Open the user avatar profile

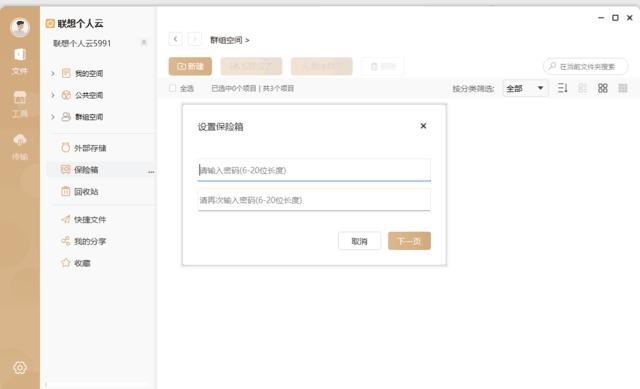[x=20, y=27]
